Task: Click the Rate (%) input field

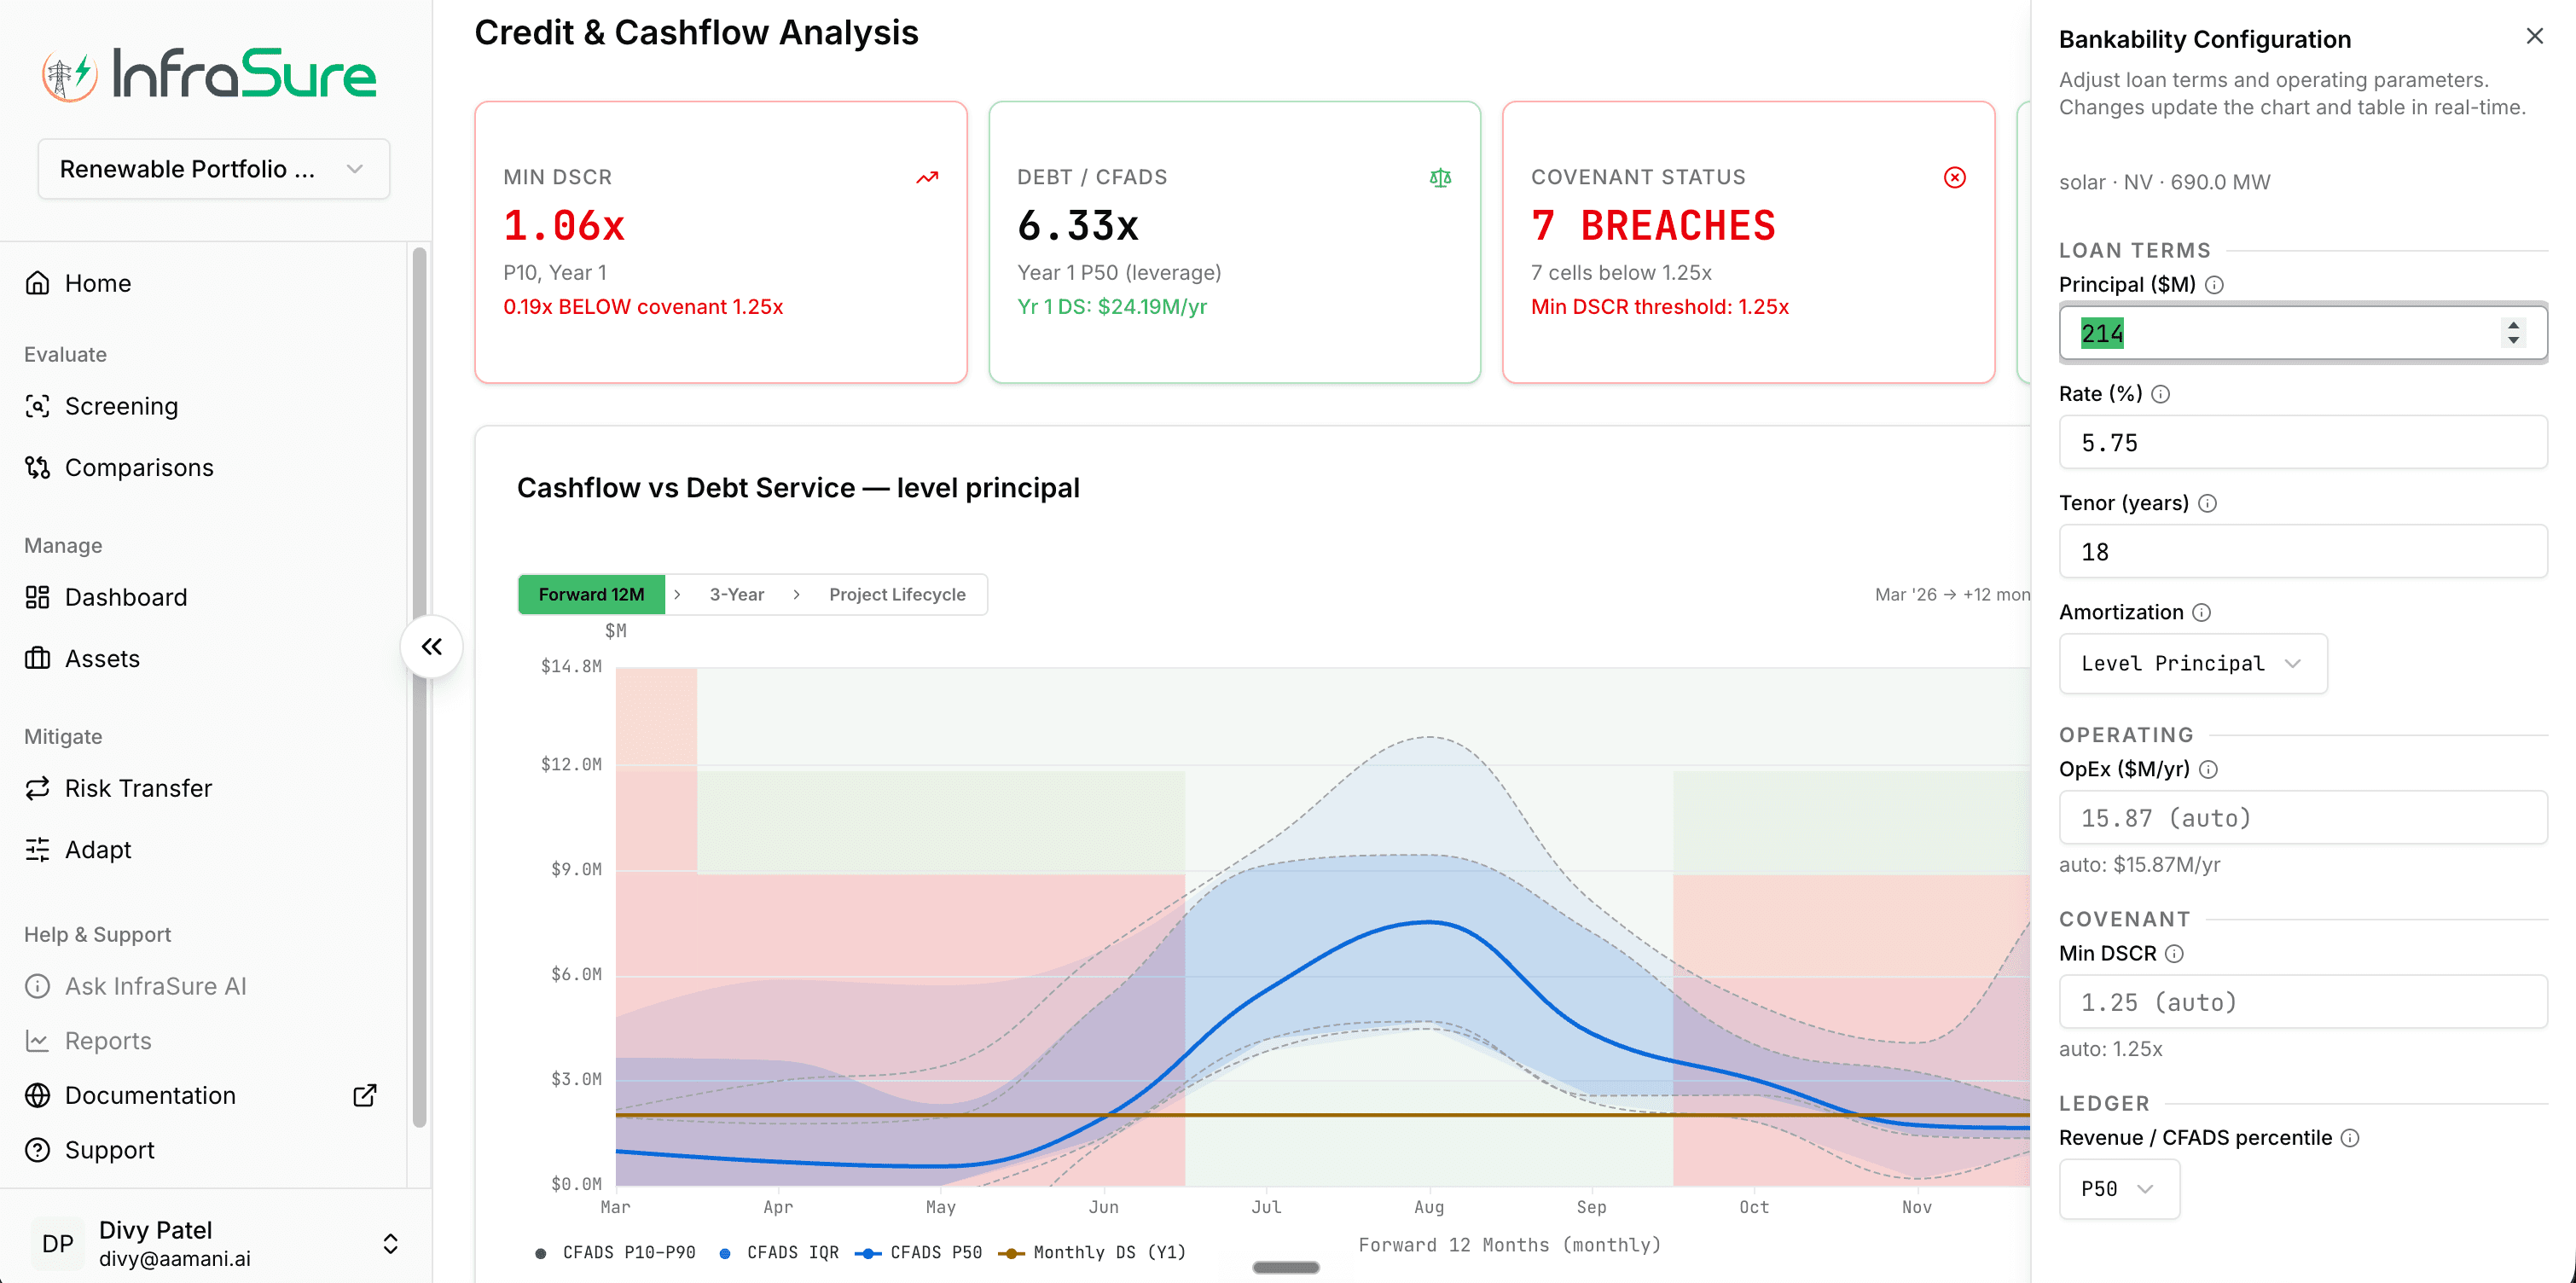Action: (2302, 442)
